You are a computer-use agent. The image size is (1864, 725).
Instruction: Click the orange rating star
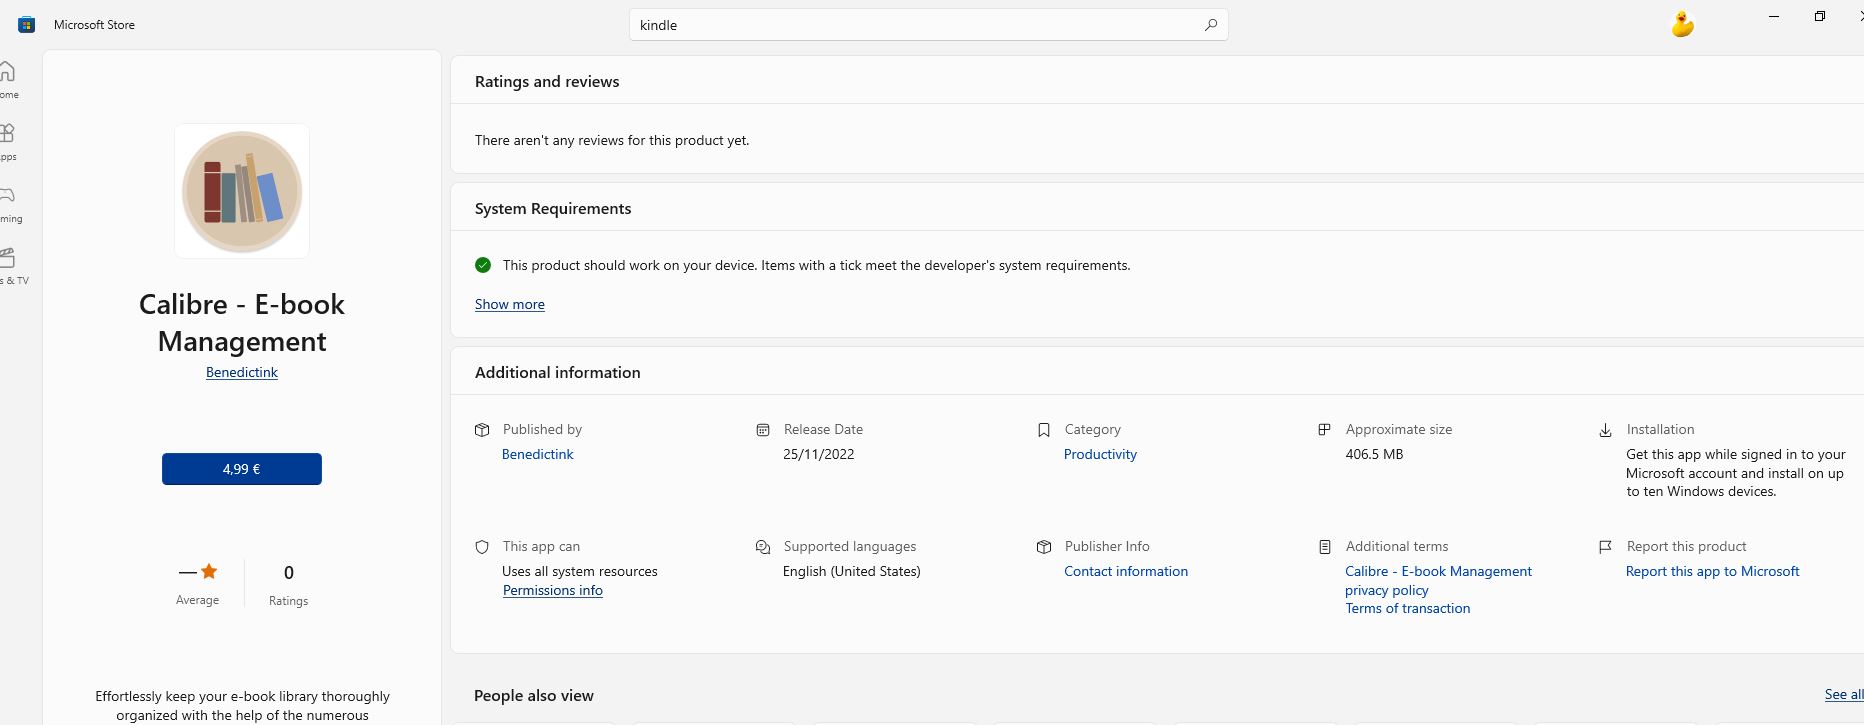tap(209, 572)
